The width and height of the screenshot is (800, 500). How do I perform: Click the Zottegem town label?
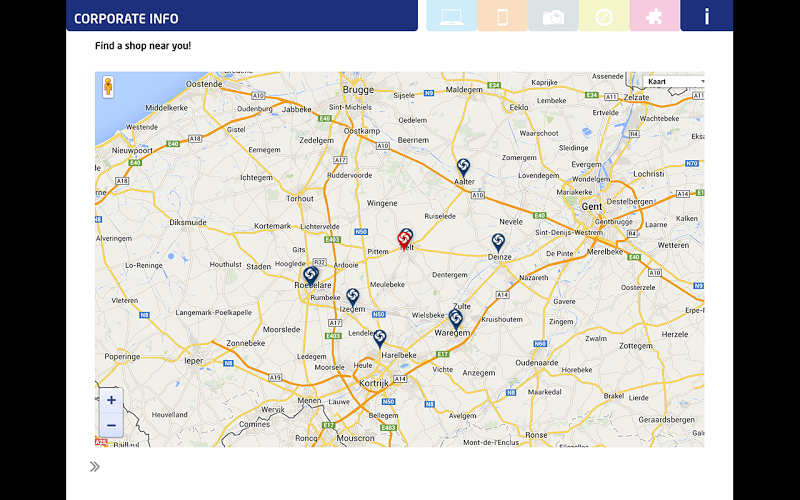pos(636,346)
